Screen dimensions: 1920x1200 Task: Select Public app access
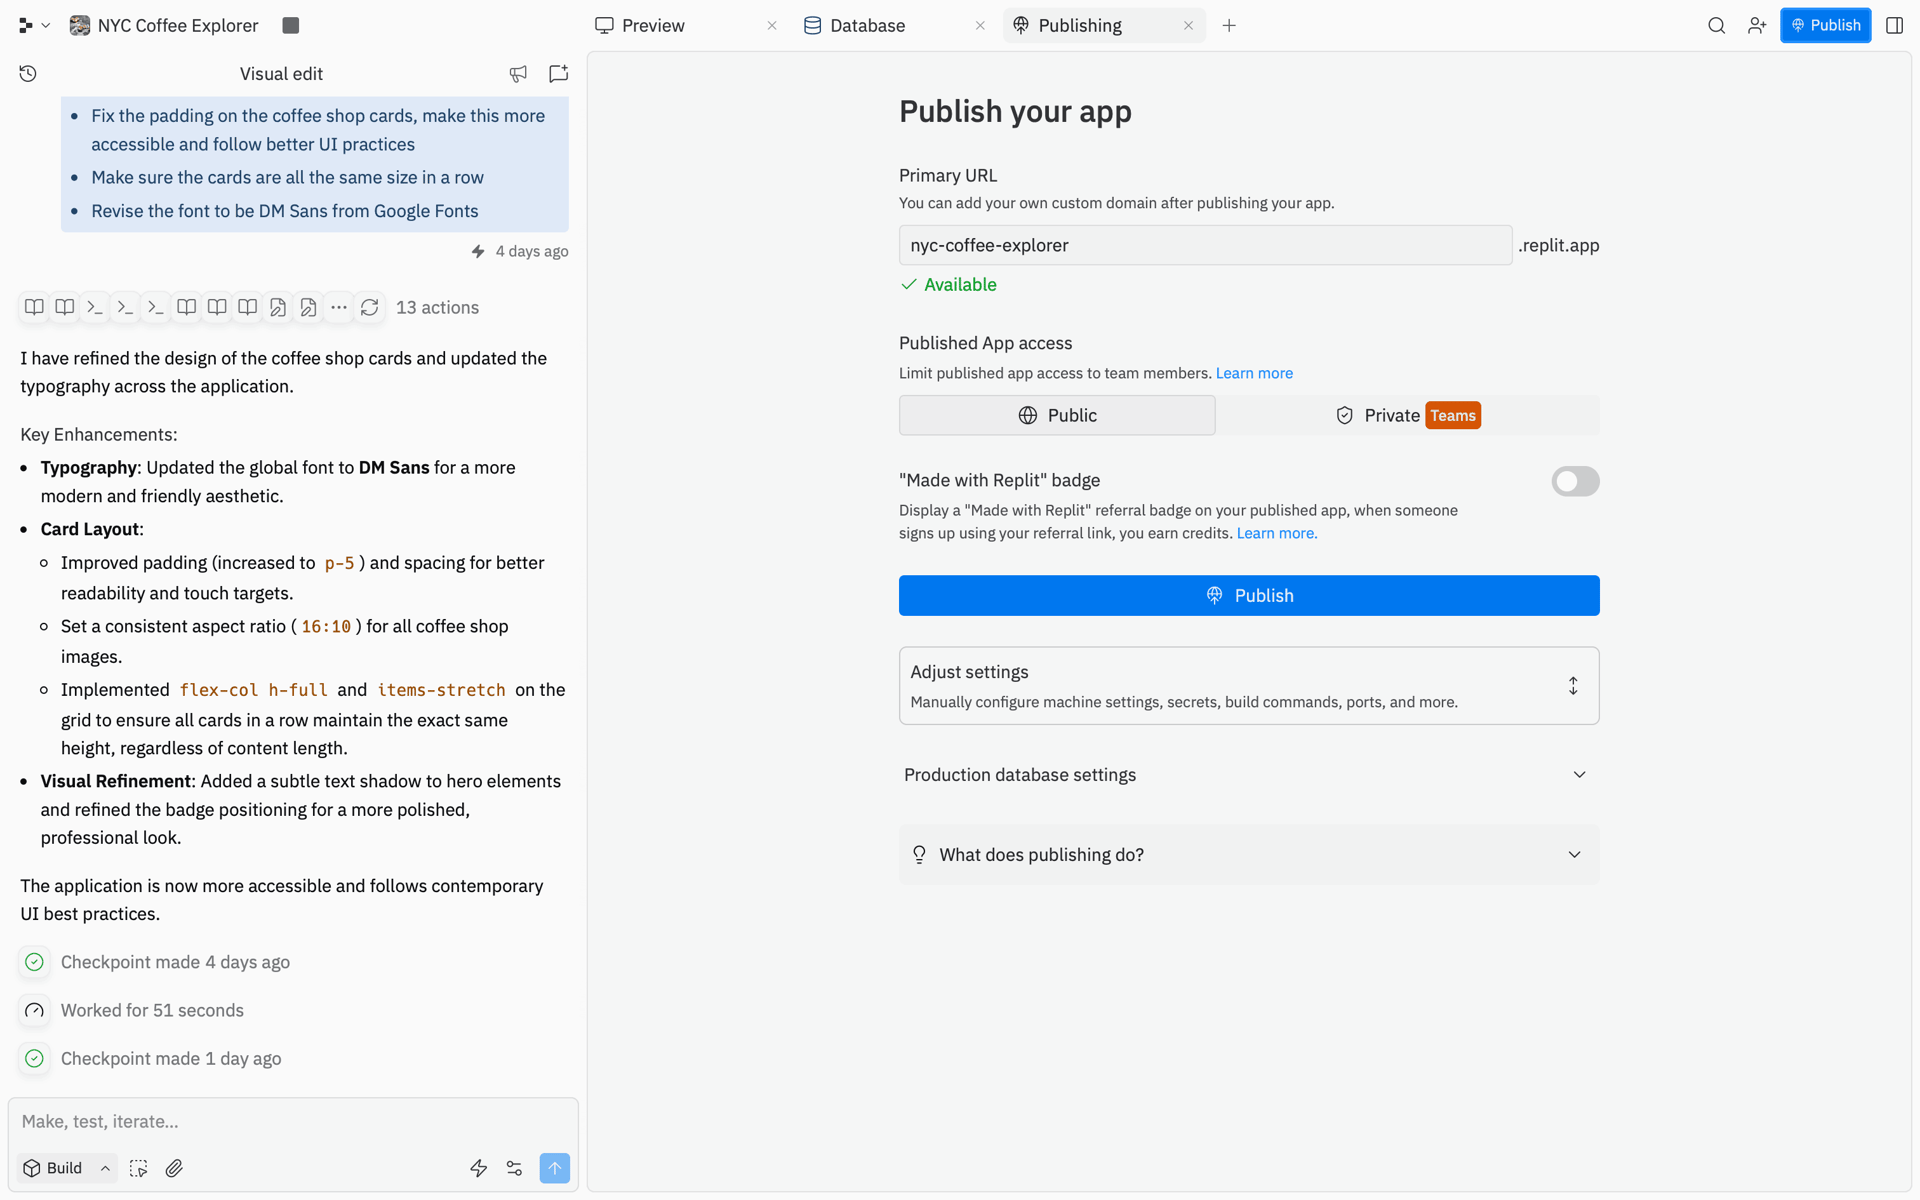point(1057,415)
